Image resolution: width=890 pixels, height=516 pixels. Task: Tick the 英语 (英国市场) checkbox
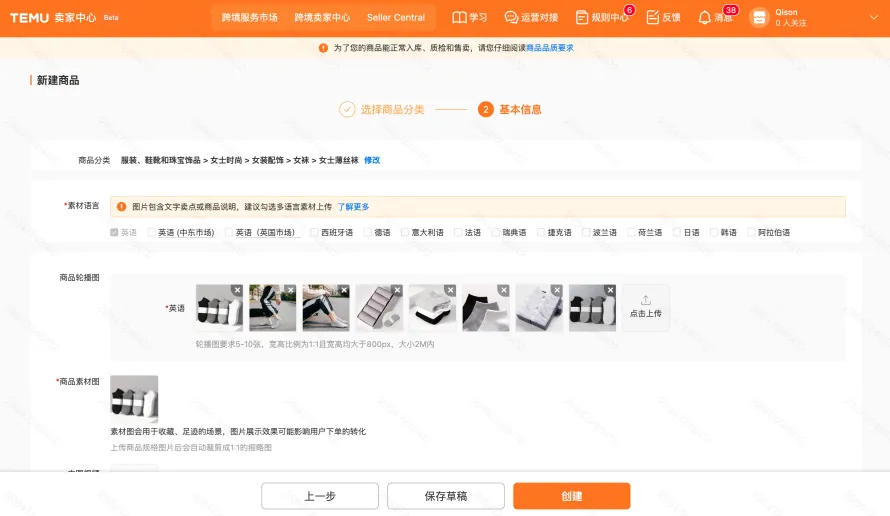pos(229,232)
